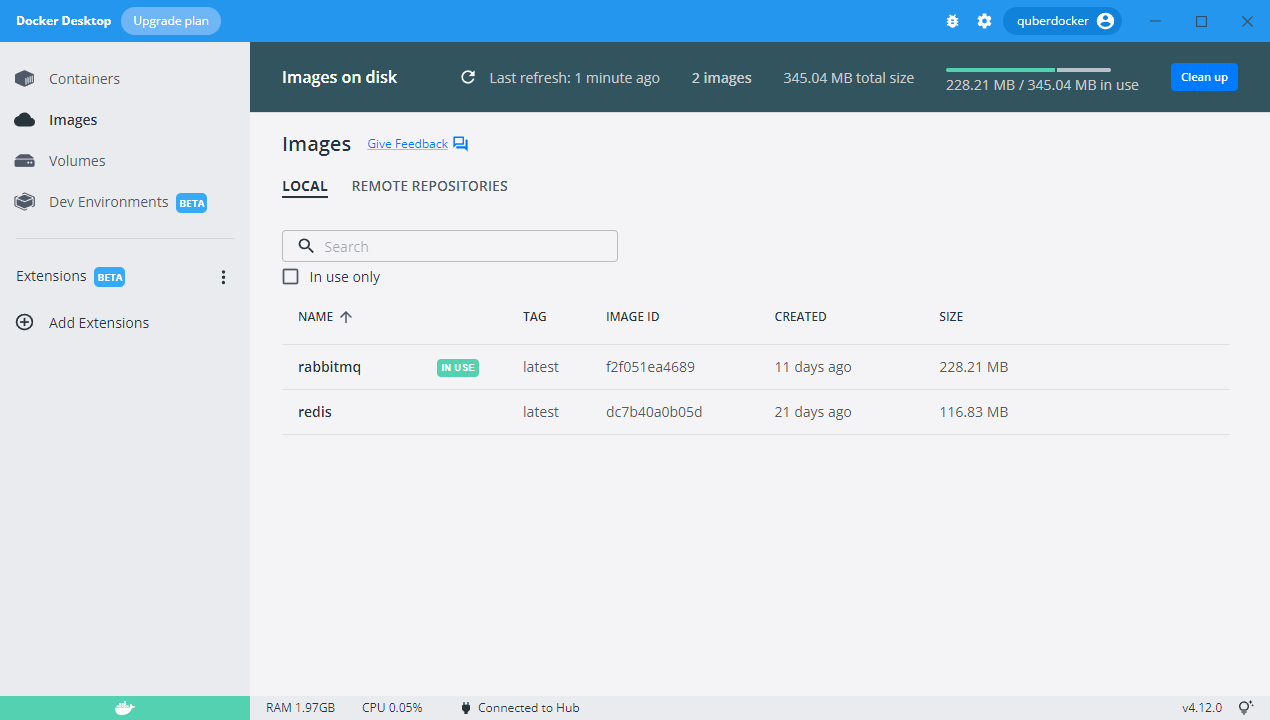Click the Clean up button
Screen dimensions: 1270x720
(1203, 77)
